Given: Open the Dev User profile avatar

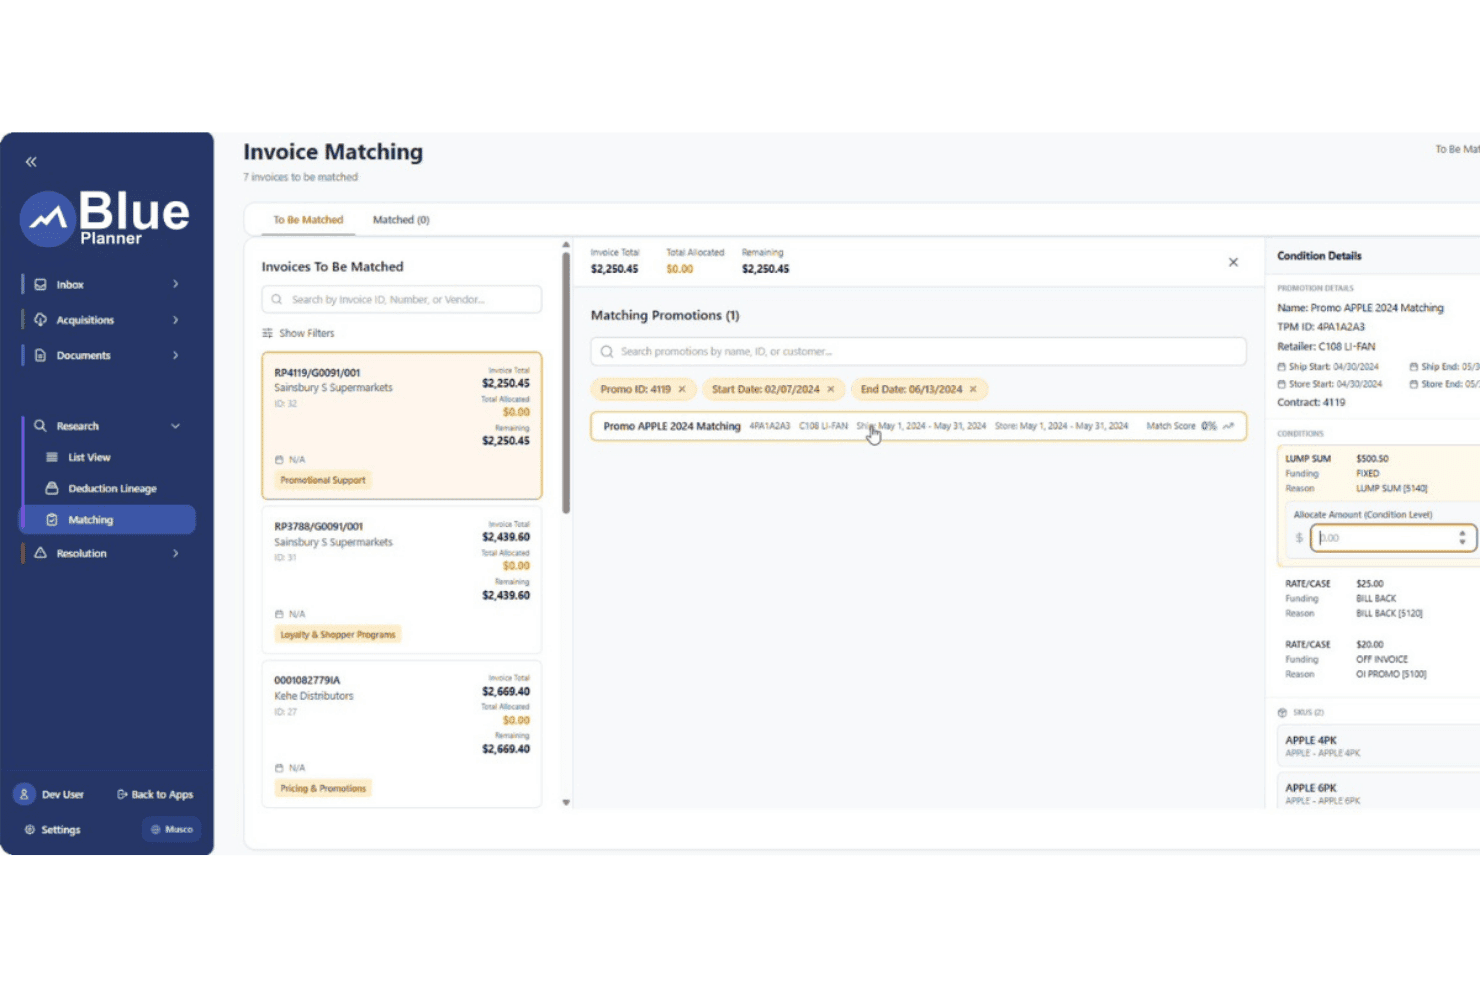Looking at the screenshot, I should 24,794.
